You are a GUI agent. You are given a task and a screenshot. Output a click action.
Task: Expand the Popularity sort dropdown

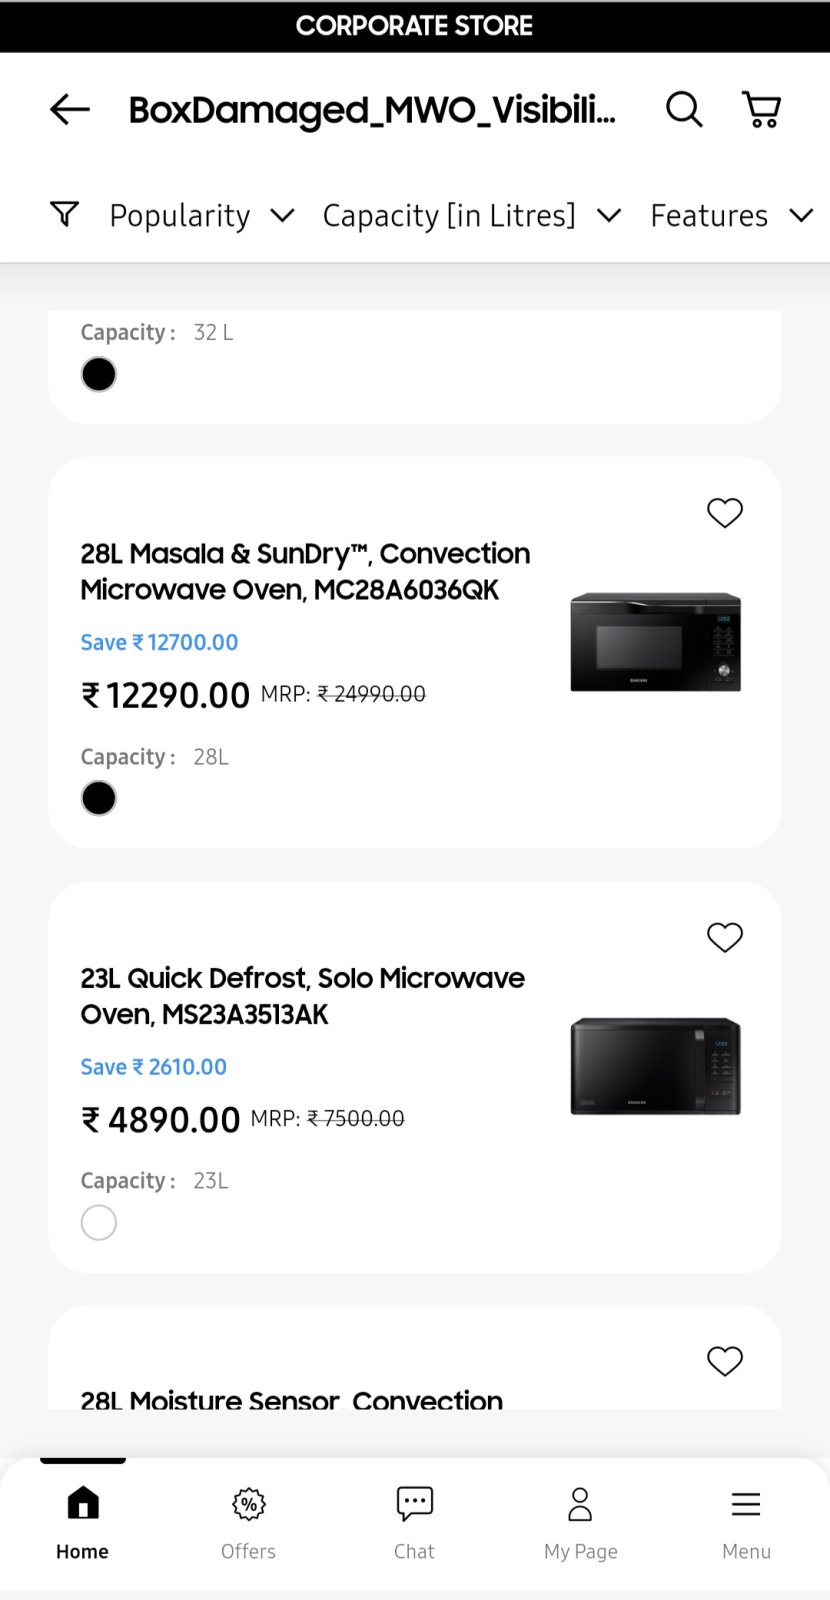click(201, 216)
